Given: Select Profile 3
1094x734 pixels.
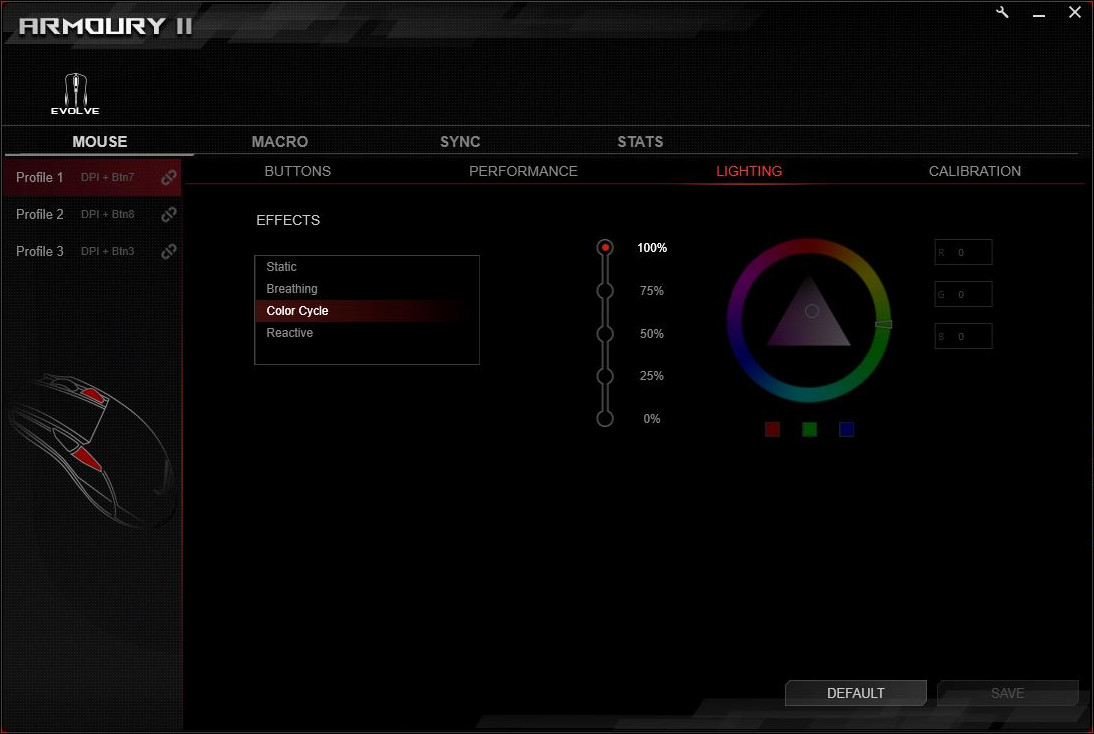Looking at the screenshot, I should click(x=92, y=251).
